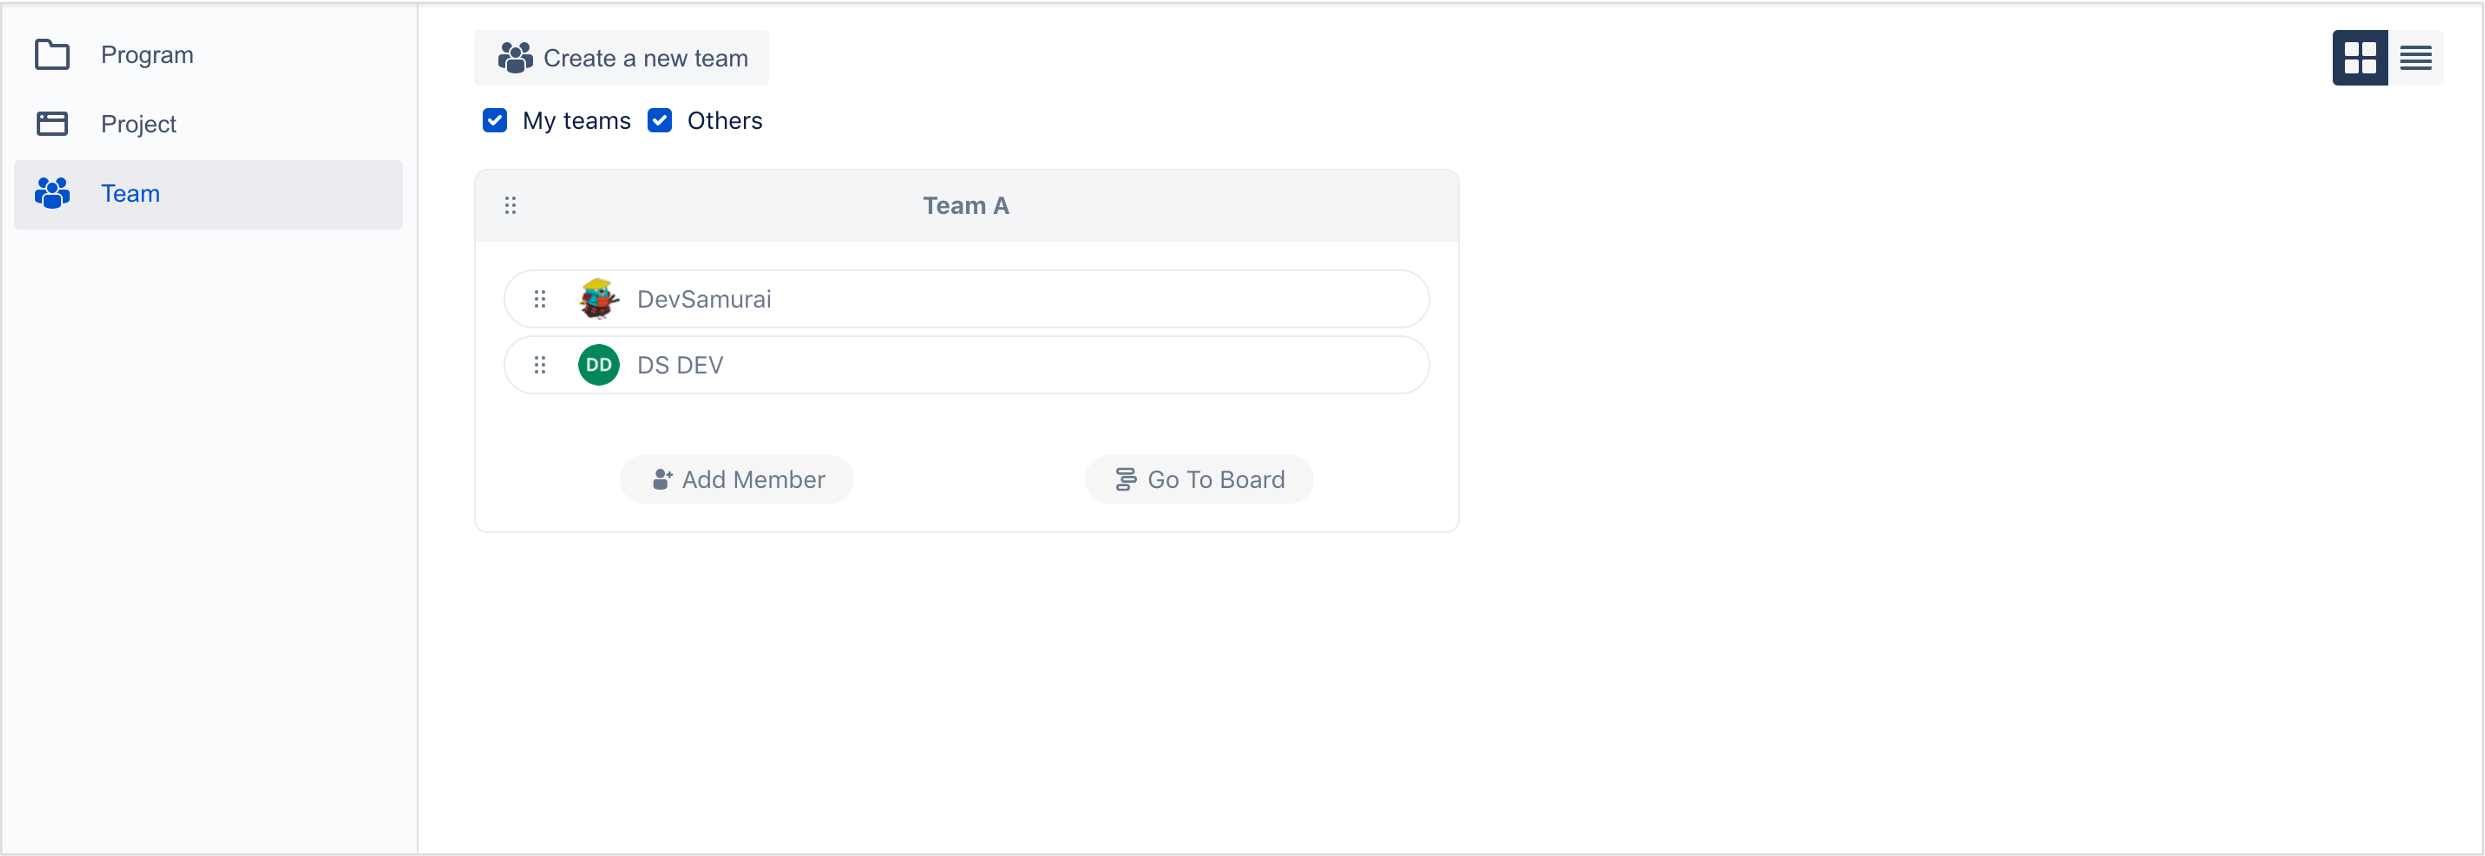Click the green DD avatar badge
The height and width of the screenshot is (856, 2485).
(599, 365)
